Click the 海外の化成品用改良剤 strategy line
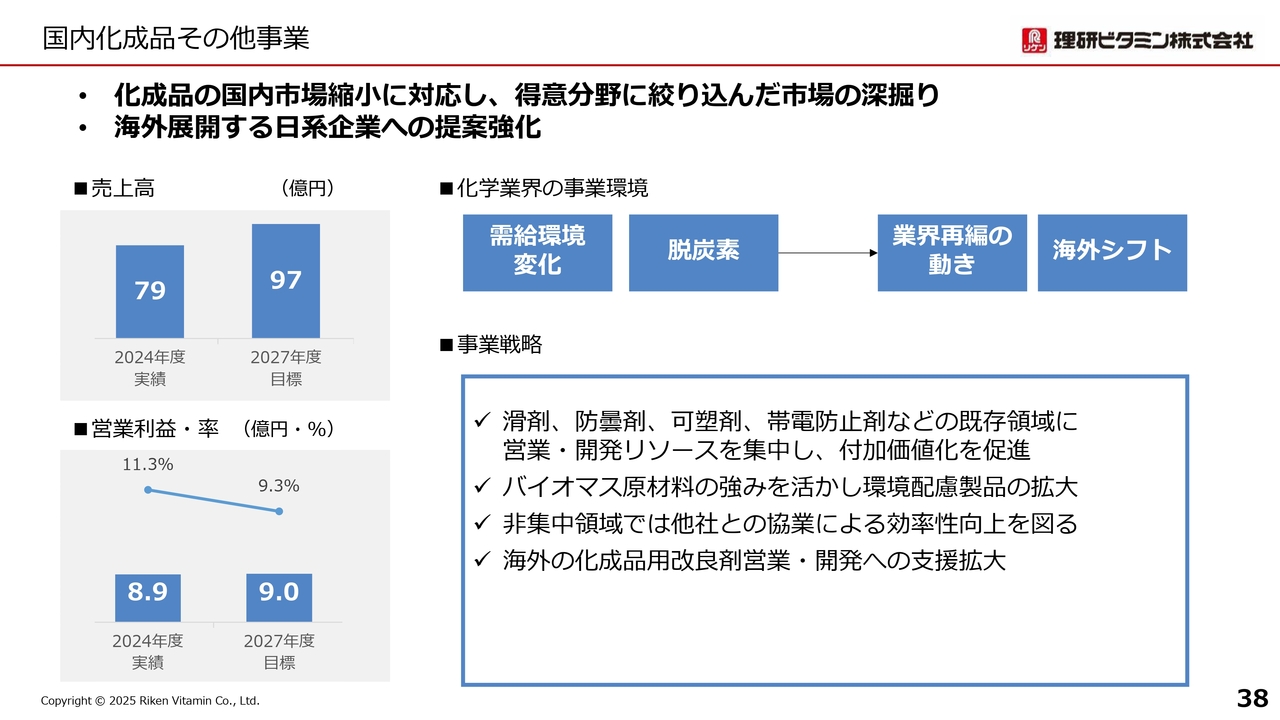The width and height of the screenshot is (1280, 720). 754,560
